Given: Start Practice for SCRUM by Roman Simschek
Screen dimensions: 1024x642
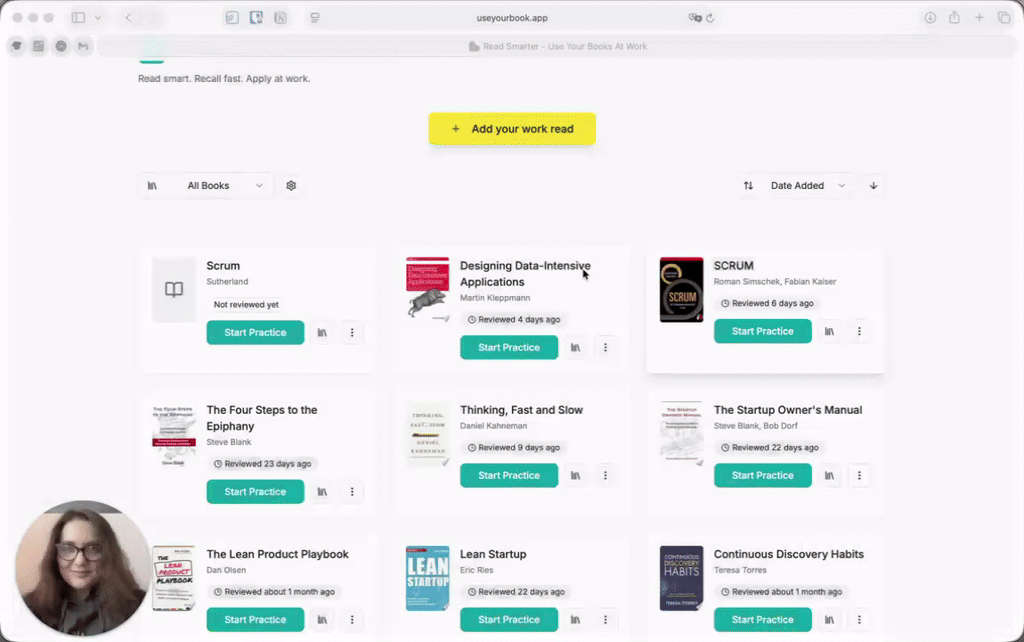Looking at the screenshot, I should point(763,331).
